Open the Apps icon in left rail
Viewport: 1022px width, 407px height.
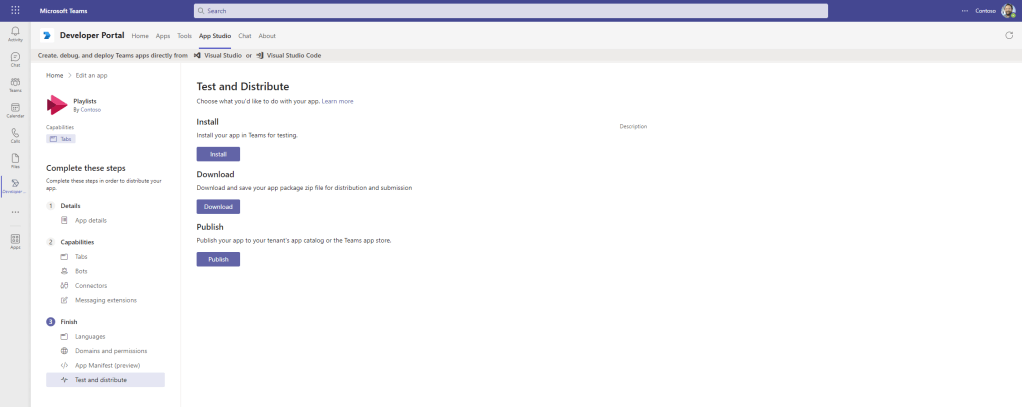pos(15,240)
